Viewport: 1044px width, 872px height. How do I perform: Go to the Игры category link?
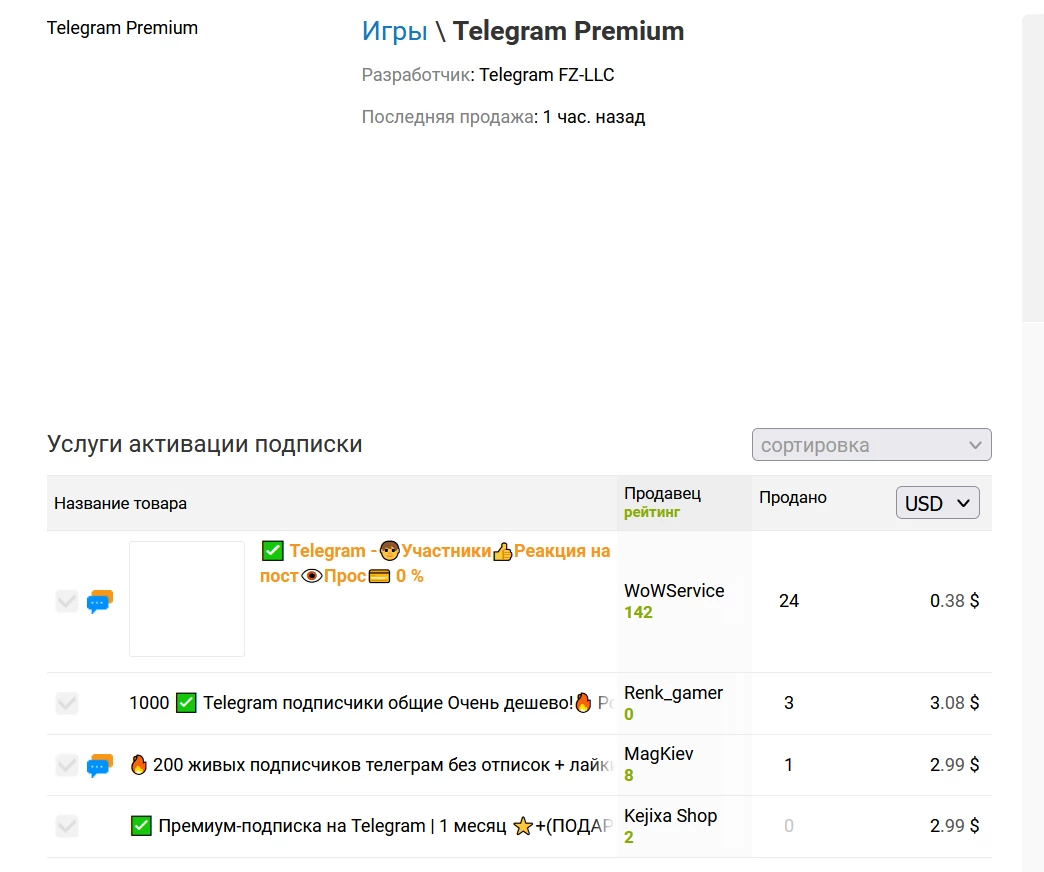pyautogui.click(x=394, y=31)
